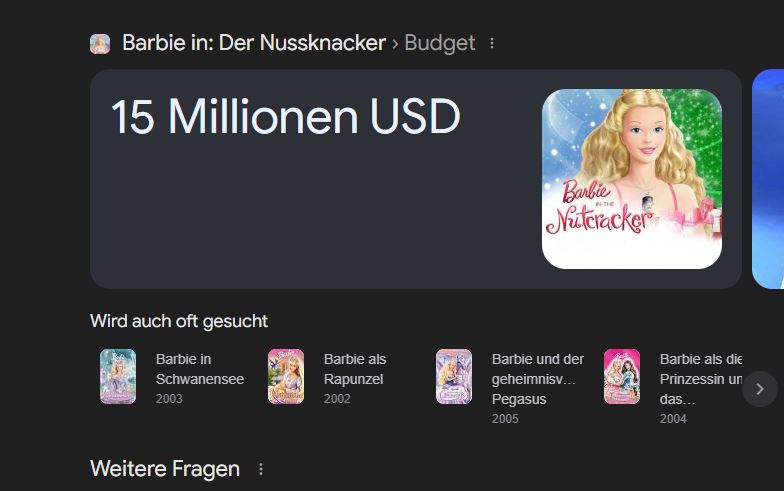Click next arrow in related movies carousel
Screen dimensions: 784x491
click(x=760, y=389)
